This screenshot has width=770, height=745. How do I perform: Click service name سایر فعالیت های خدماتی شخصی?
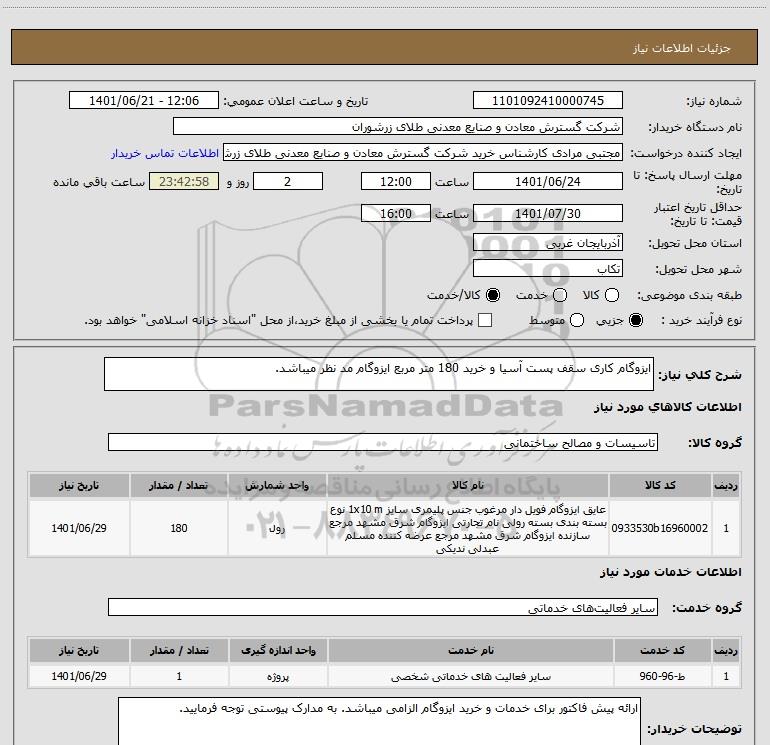(x=470, y=676)
